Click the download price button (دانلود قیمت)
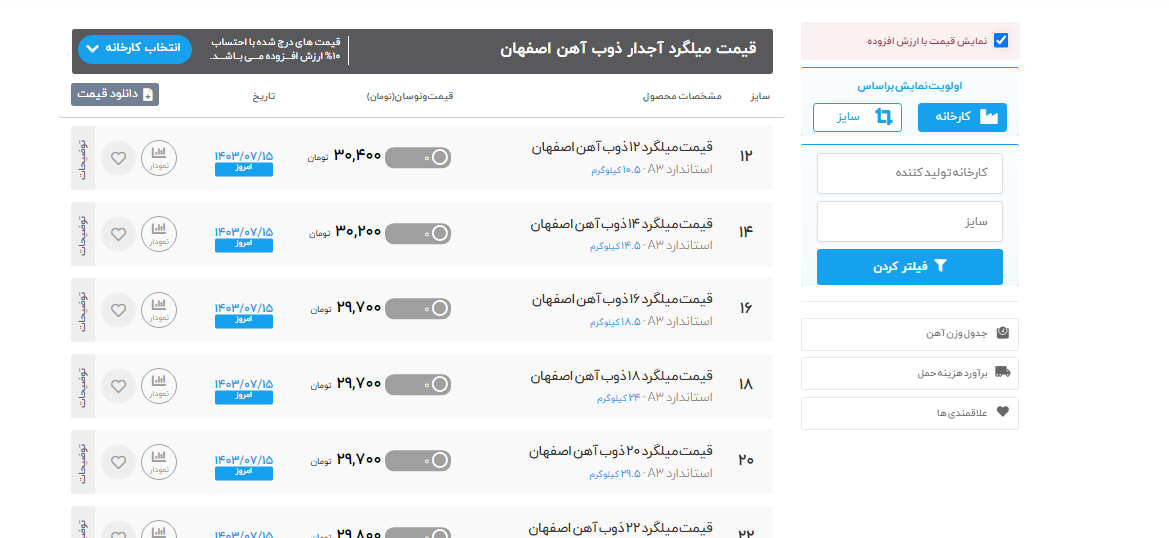This screenshot has height=538, width=1169. tap(115, 95)
